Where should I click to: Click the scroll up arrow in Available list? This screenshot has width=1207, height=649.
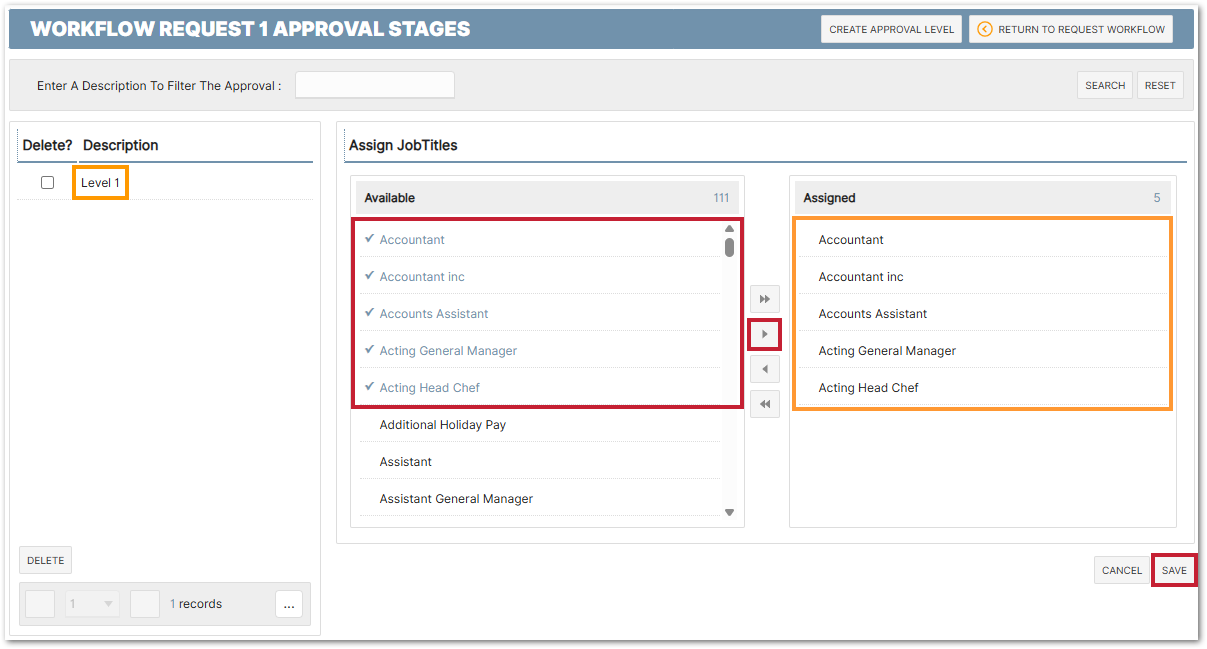coord(729,229)
